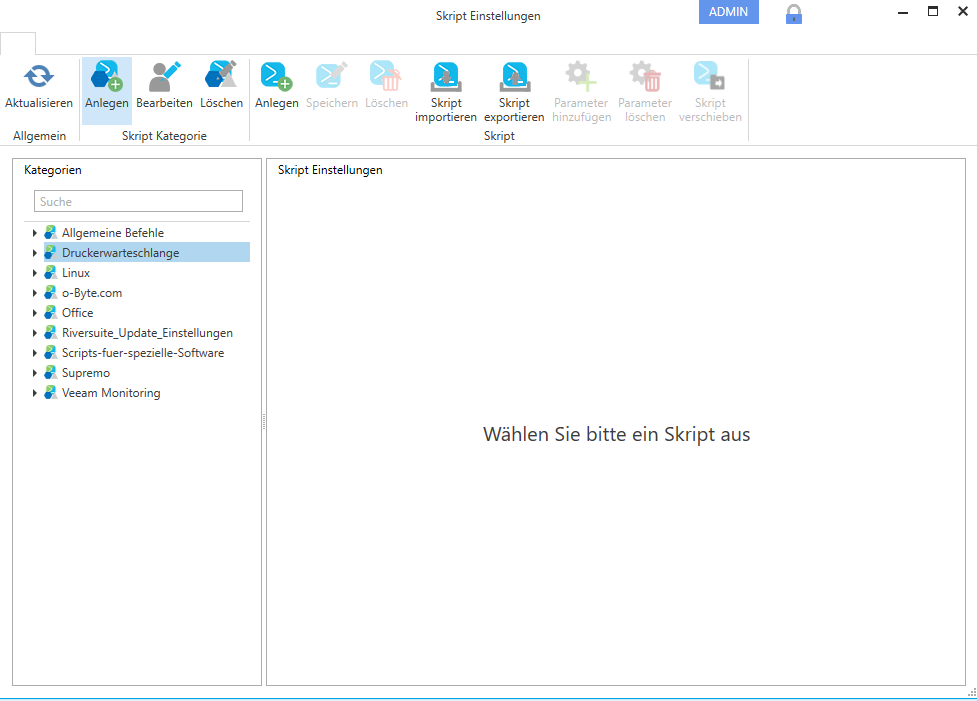This screenshot has width=977, height=701.
Task: Click into the Suche search field
Action: [x=139, y=201]
